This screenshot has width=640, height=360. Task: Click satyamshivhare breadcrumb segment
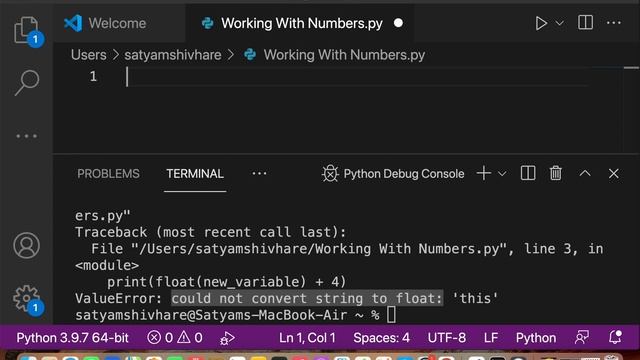click(x=173, y=55)
